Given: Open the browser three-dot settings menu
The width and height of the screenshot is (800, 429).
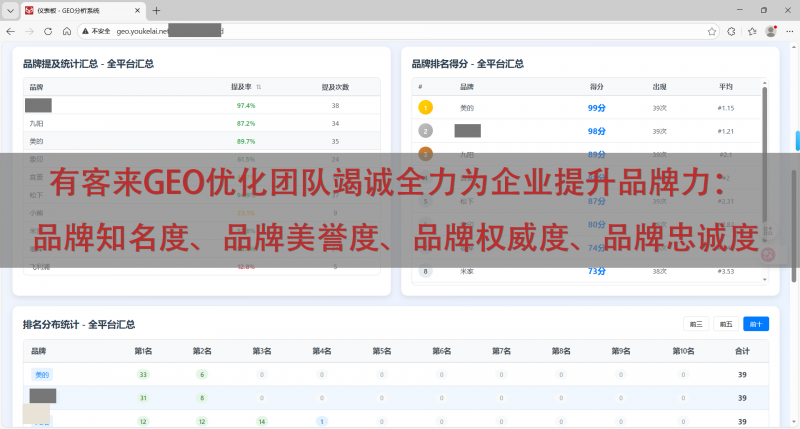Looking at the screenshot, I should (789, 31).
